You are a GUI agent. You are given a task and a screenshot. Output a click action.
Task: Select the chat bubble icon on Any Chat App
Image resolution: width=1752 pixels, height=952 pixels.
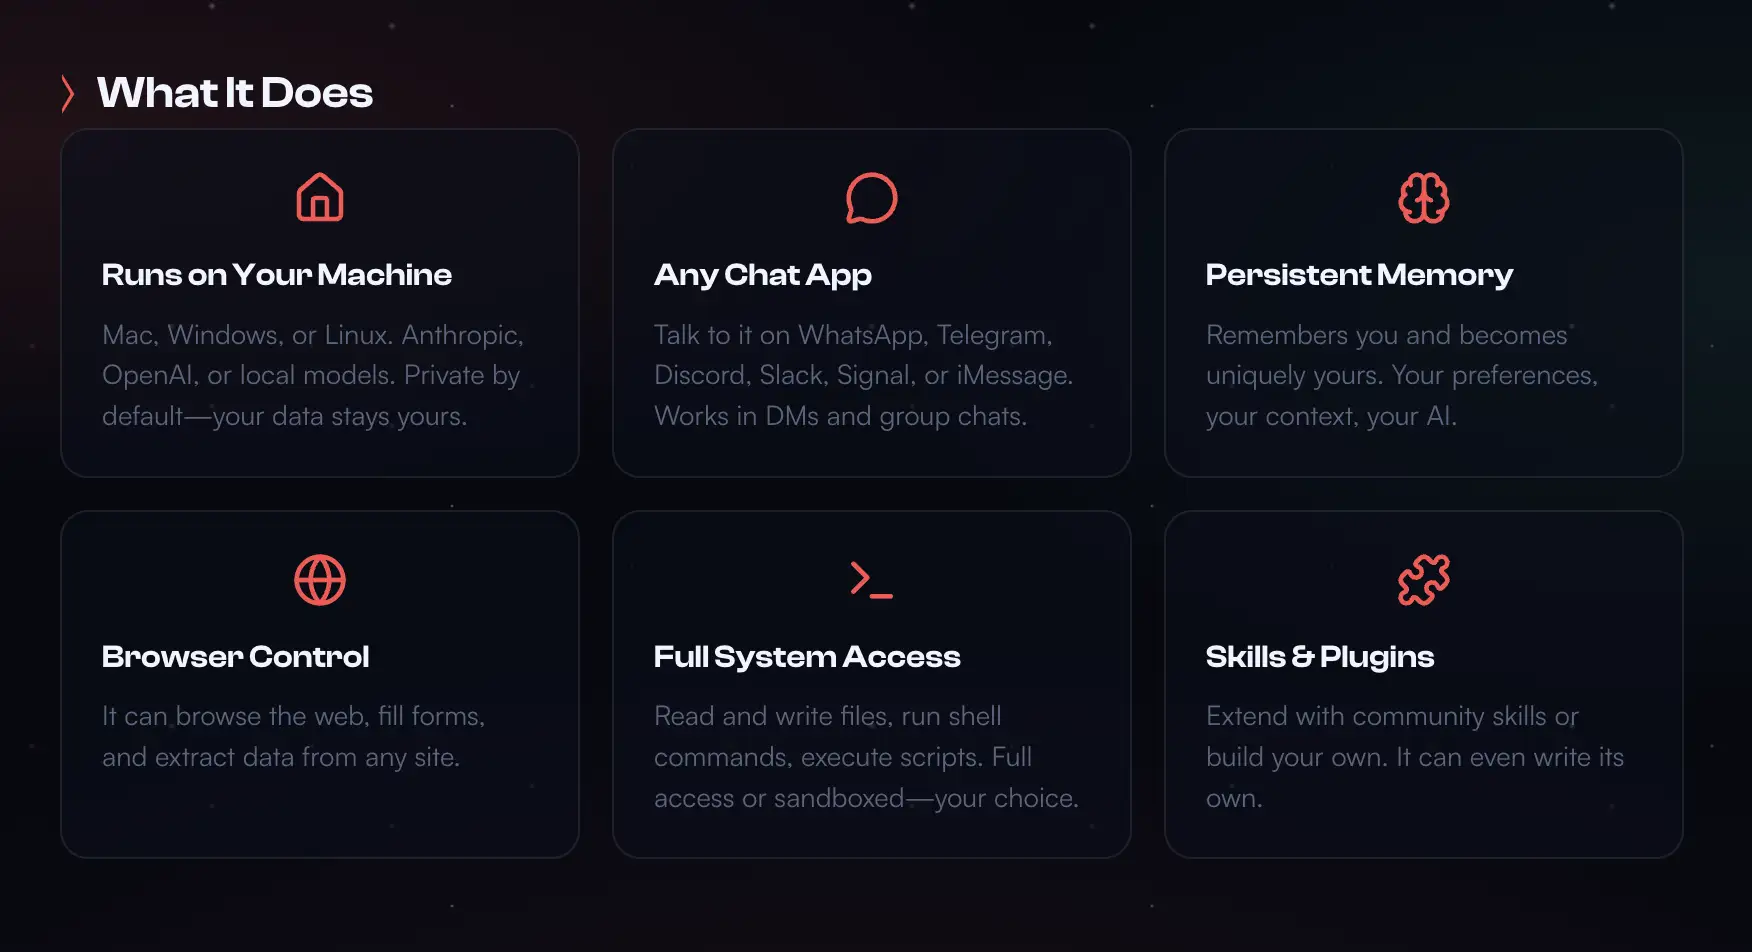click(872, 197)
